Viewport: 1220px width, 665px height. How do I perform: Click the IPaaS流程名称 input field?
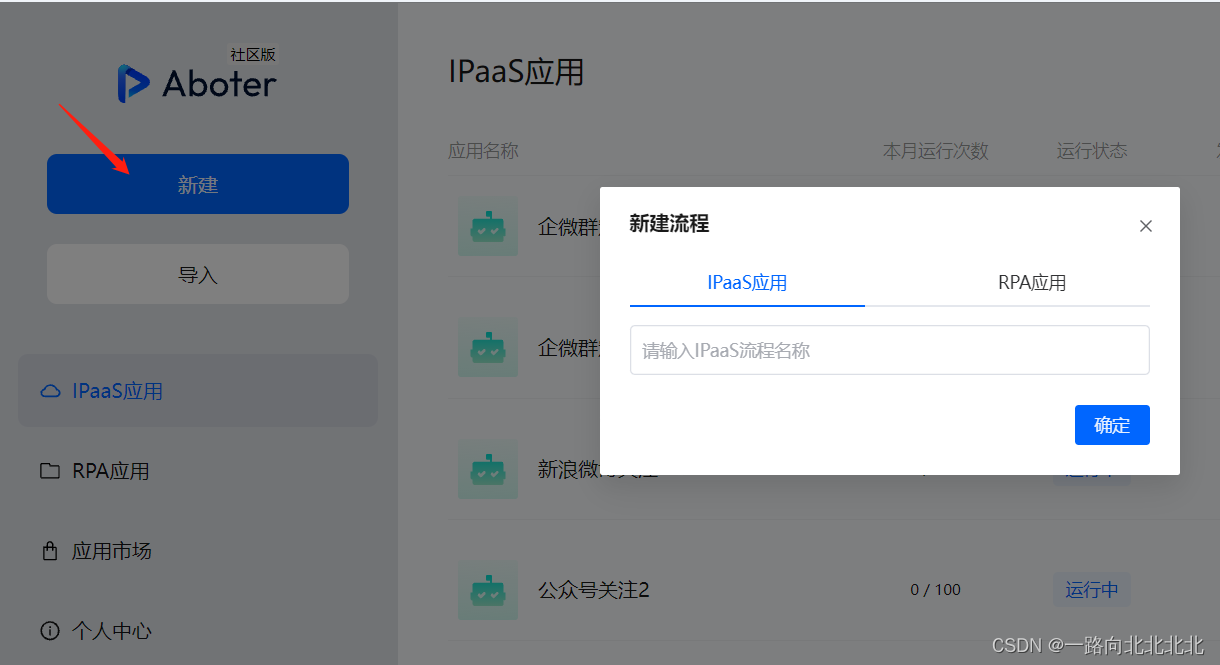click(889, 349)
